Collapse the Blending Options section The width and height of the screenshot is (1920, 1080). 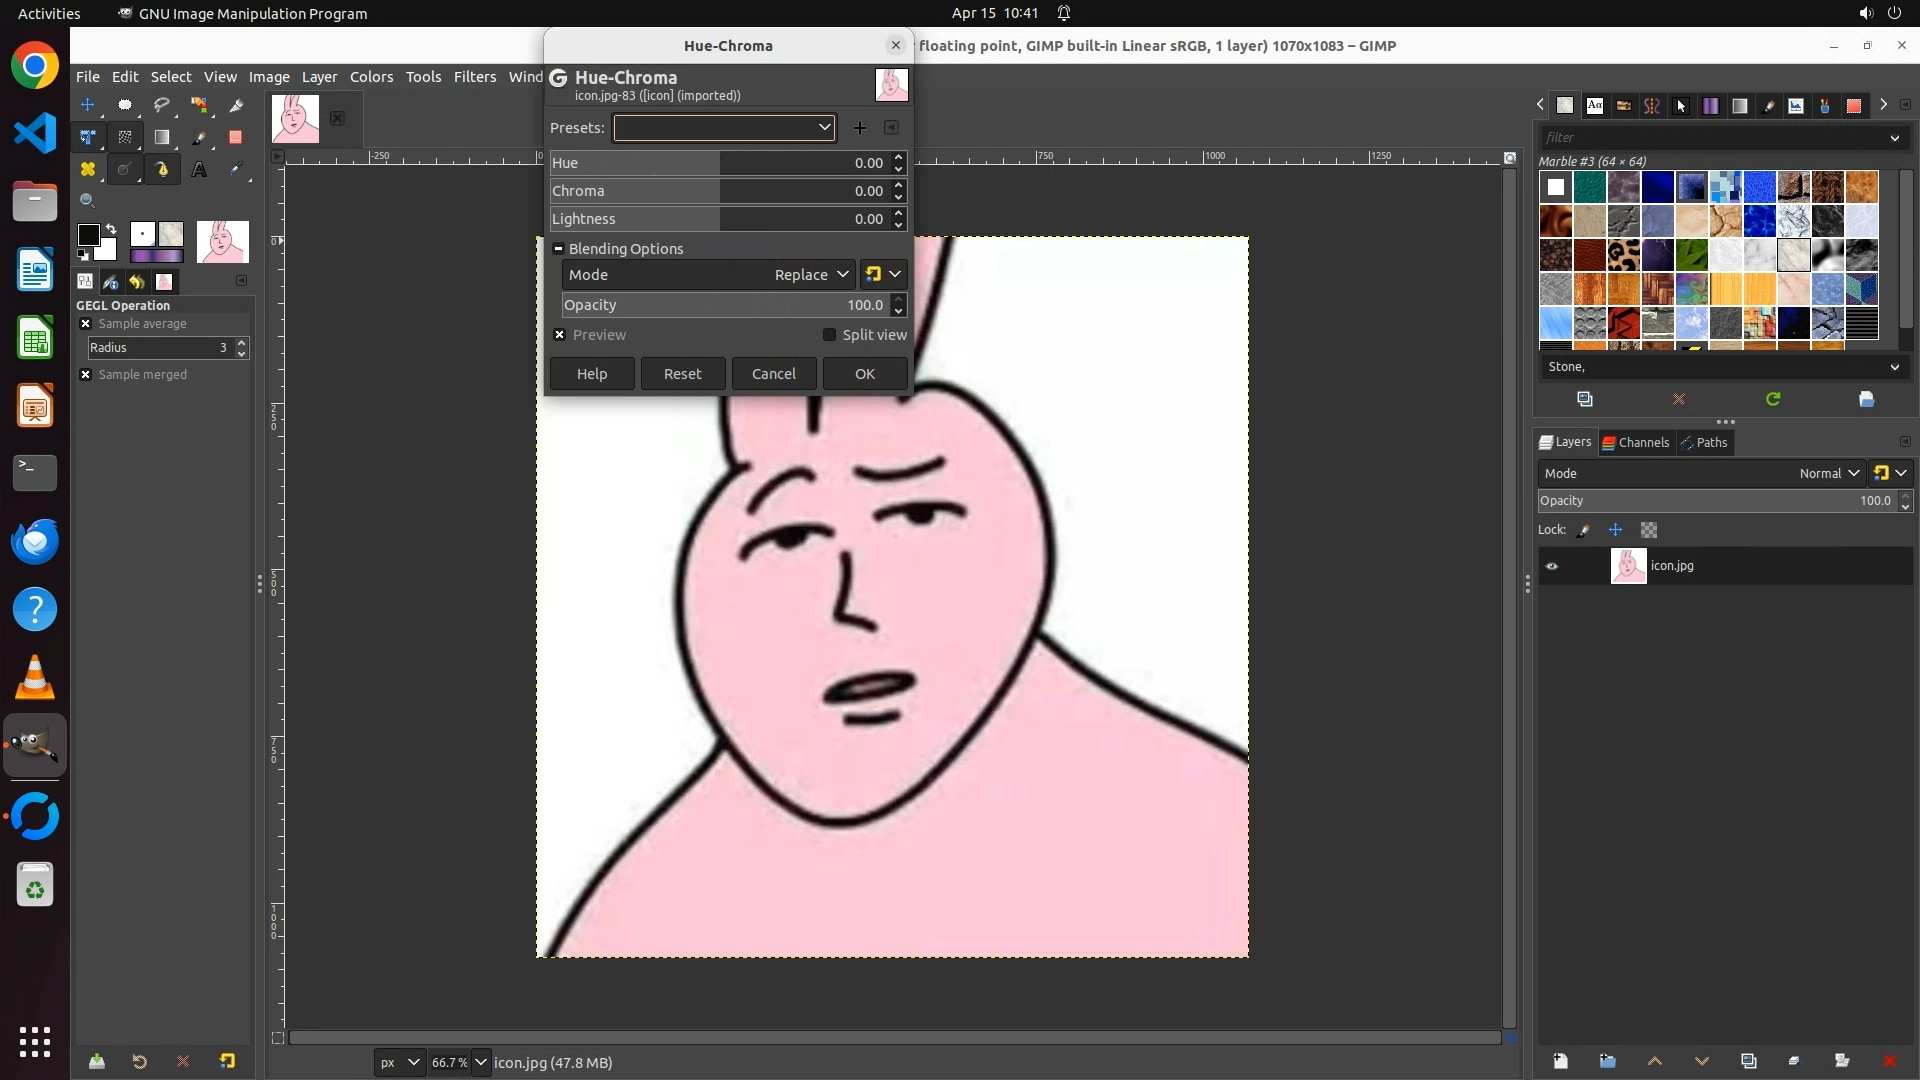559,249
